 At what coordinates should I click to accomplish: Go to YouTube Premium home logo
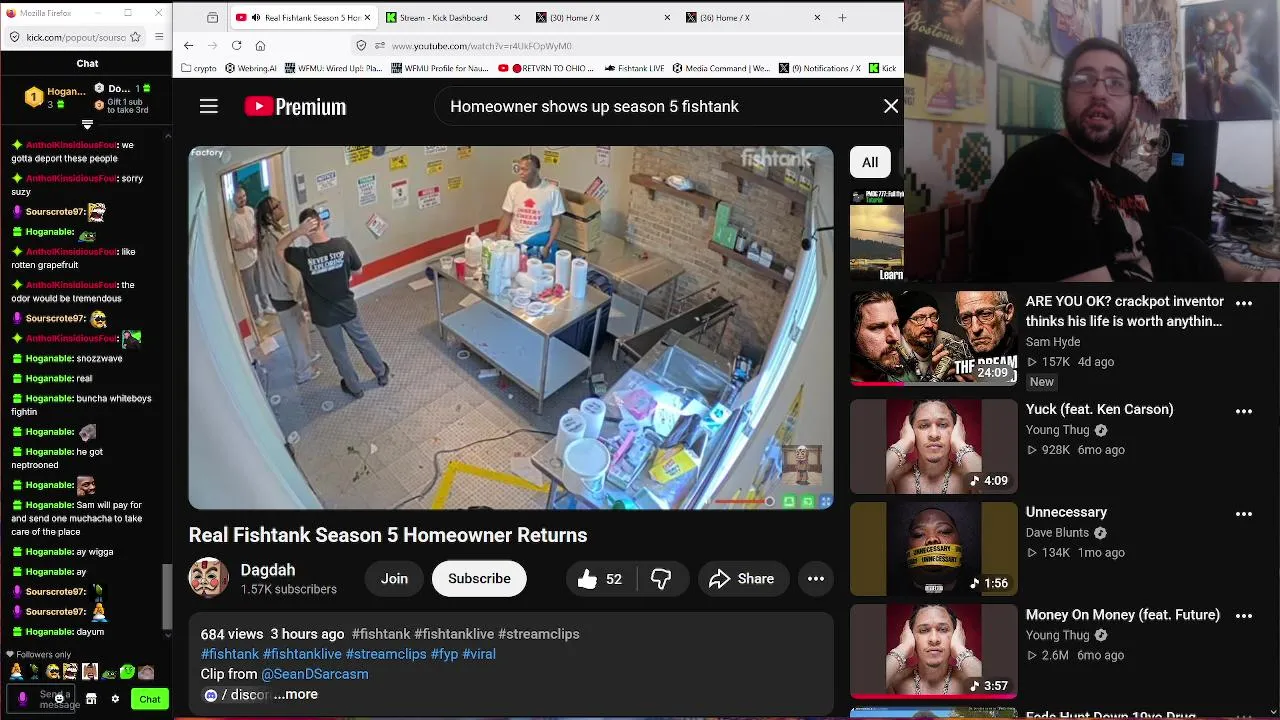click(295, 106)
